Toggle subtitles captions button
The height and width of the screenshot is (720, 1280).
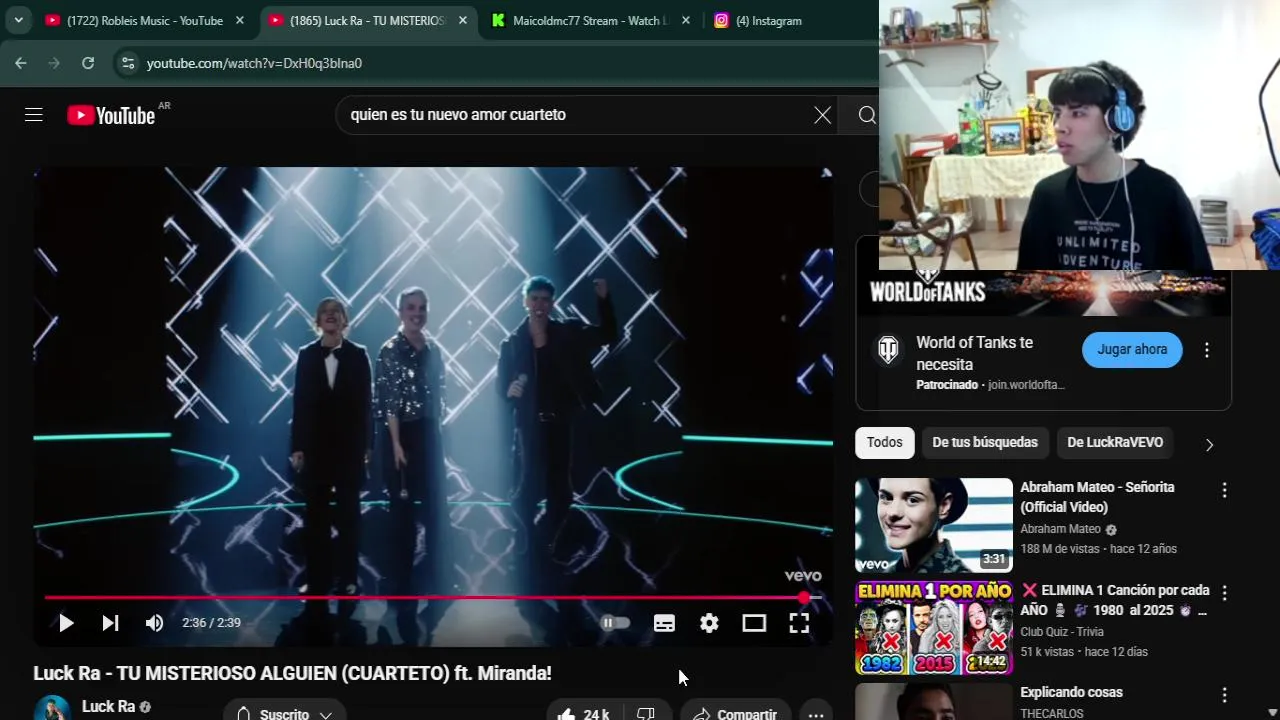pyautogui.click(x=664, y=623)
